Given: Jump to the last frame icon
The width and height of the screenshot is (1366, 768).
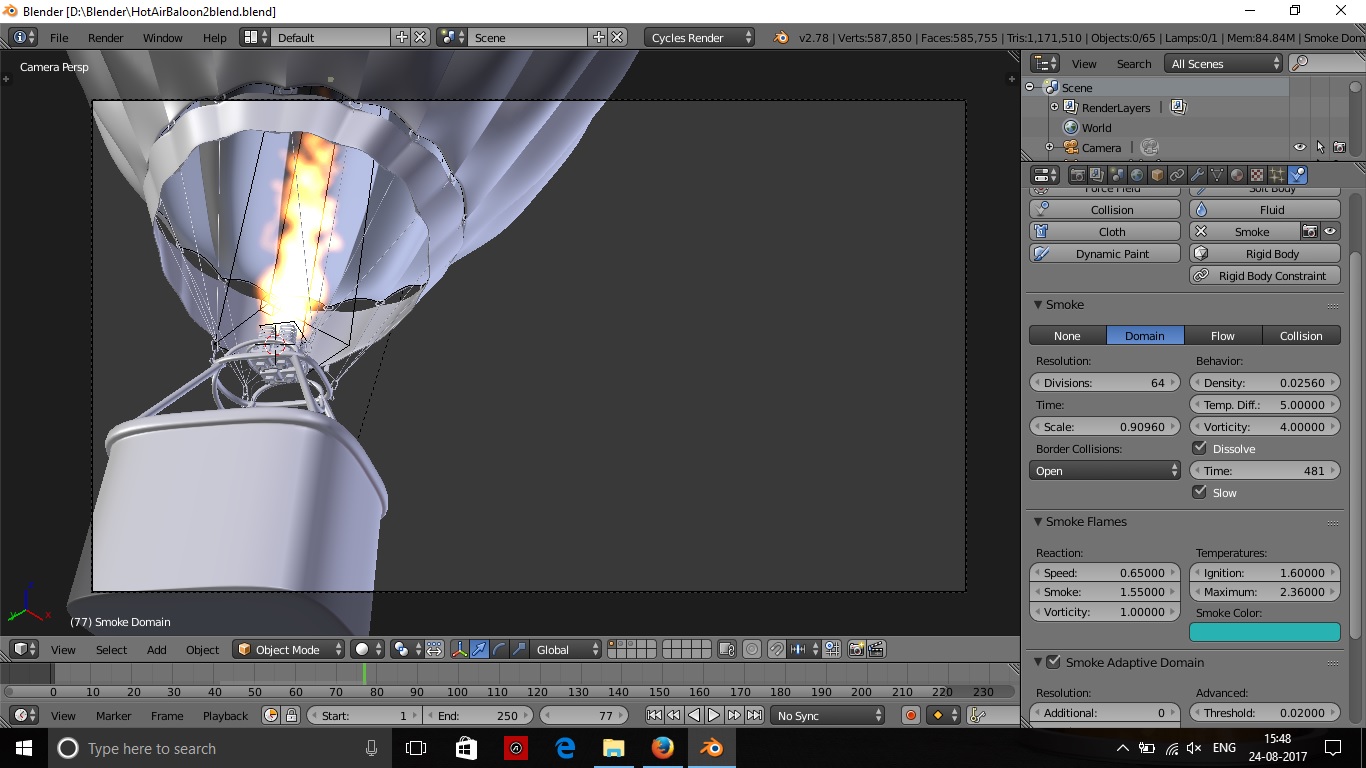Looking at the screenshot, I should (x=754, y=715).
